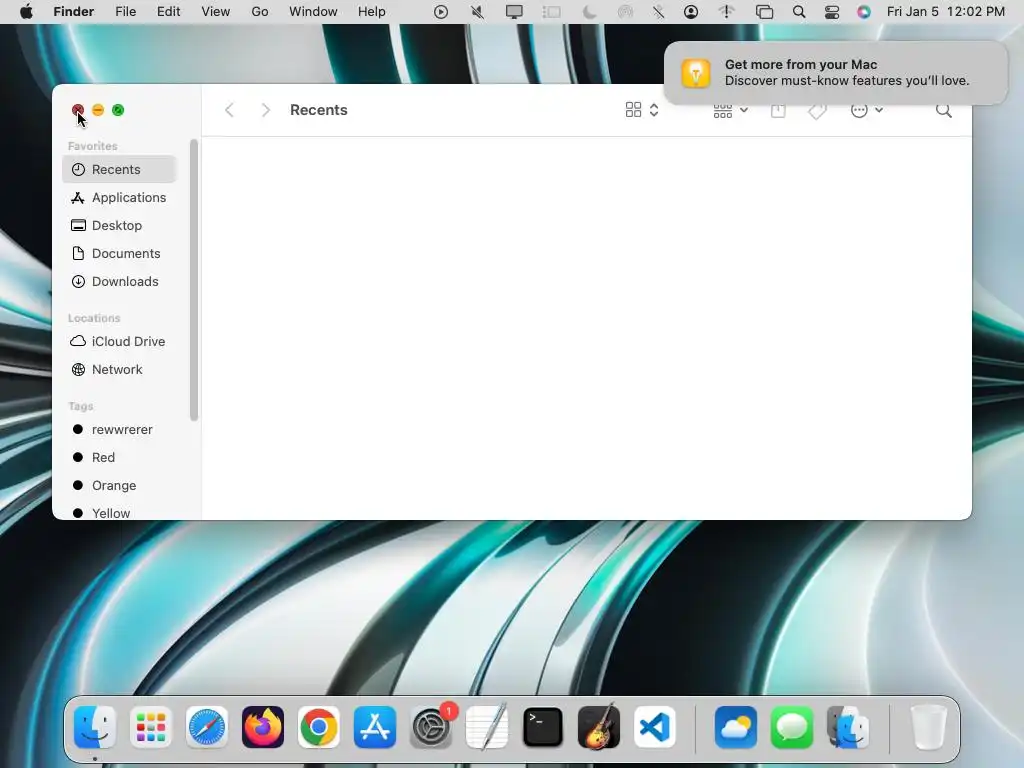Select the Yellow tag
Screen dimensions: 1024x768
click(x=120, y=513)
